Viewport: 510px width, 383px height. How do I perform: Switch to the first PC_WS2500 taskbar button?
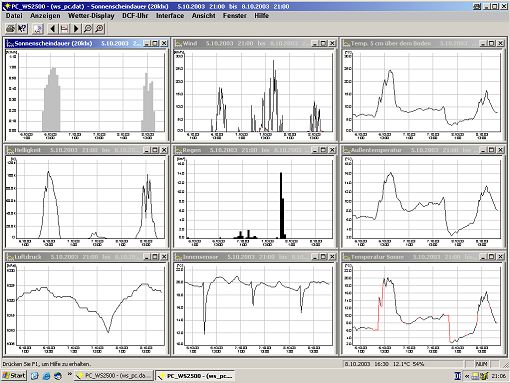(x=113, y=376)
